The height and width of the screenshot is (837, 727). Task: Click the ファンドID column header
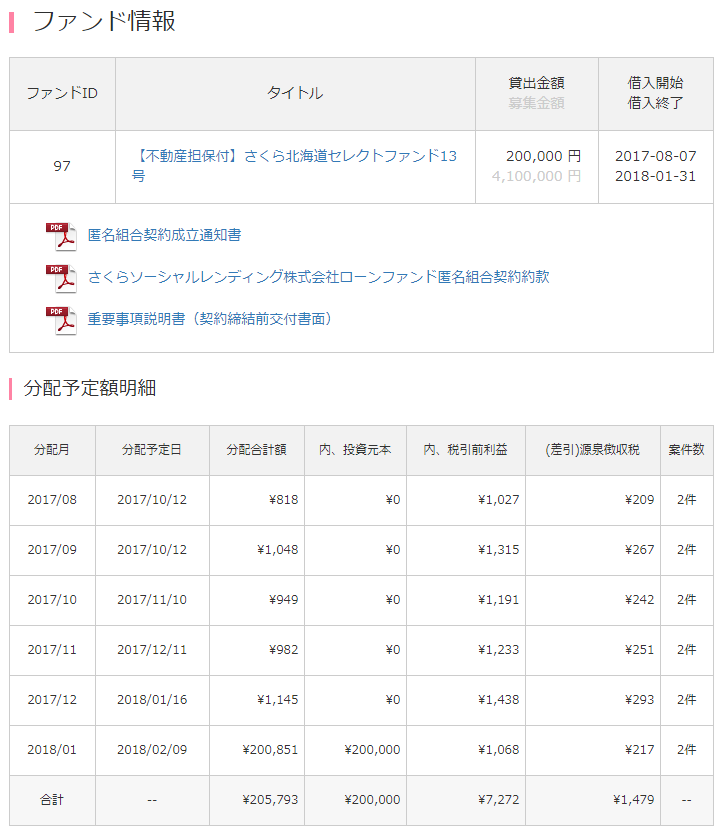[62, 94]
